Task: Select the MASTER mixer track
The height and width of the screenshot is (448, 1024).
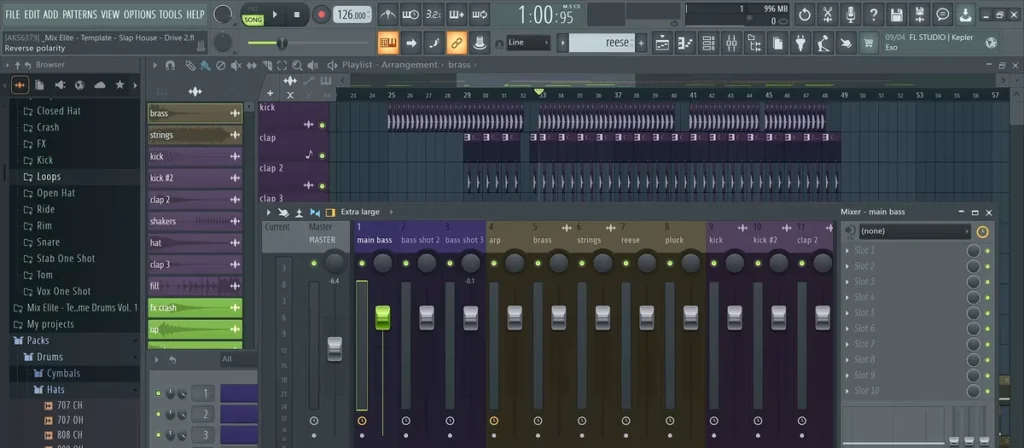Action: (322, 240)
